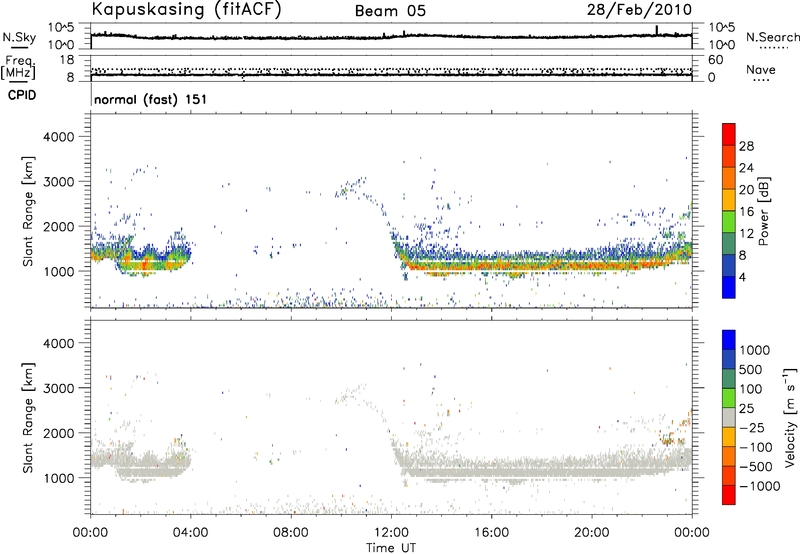Click the 'CPID' label

pos(22,95)
